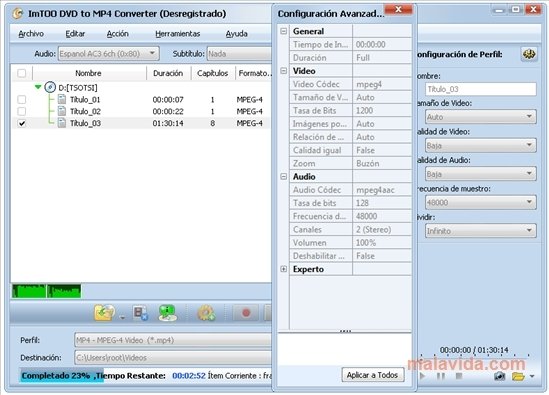Viewport: 549px width, 395px height.
Task: Open the dropdown arrow next to snapshot folder
Action: tap(532, 376)
